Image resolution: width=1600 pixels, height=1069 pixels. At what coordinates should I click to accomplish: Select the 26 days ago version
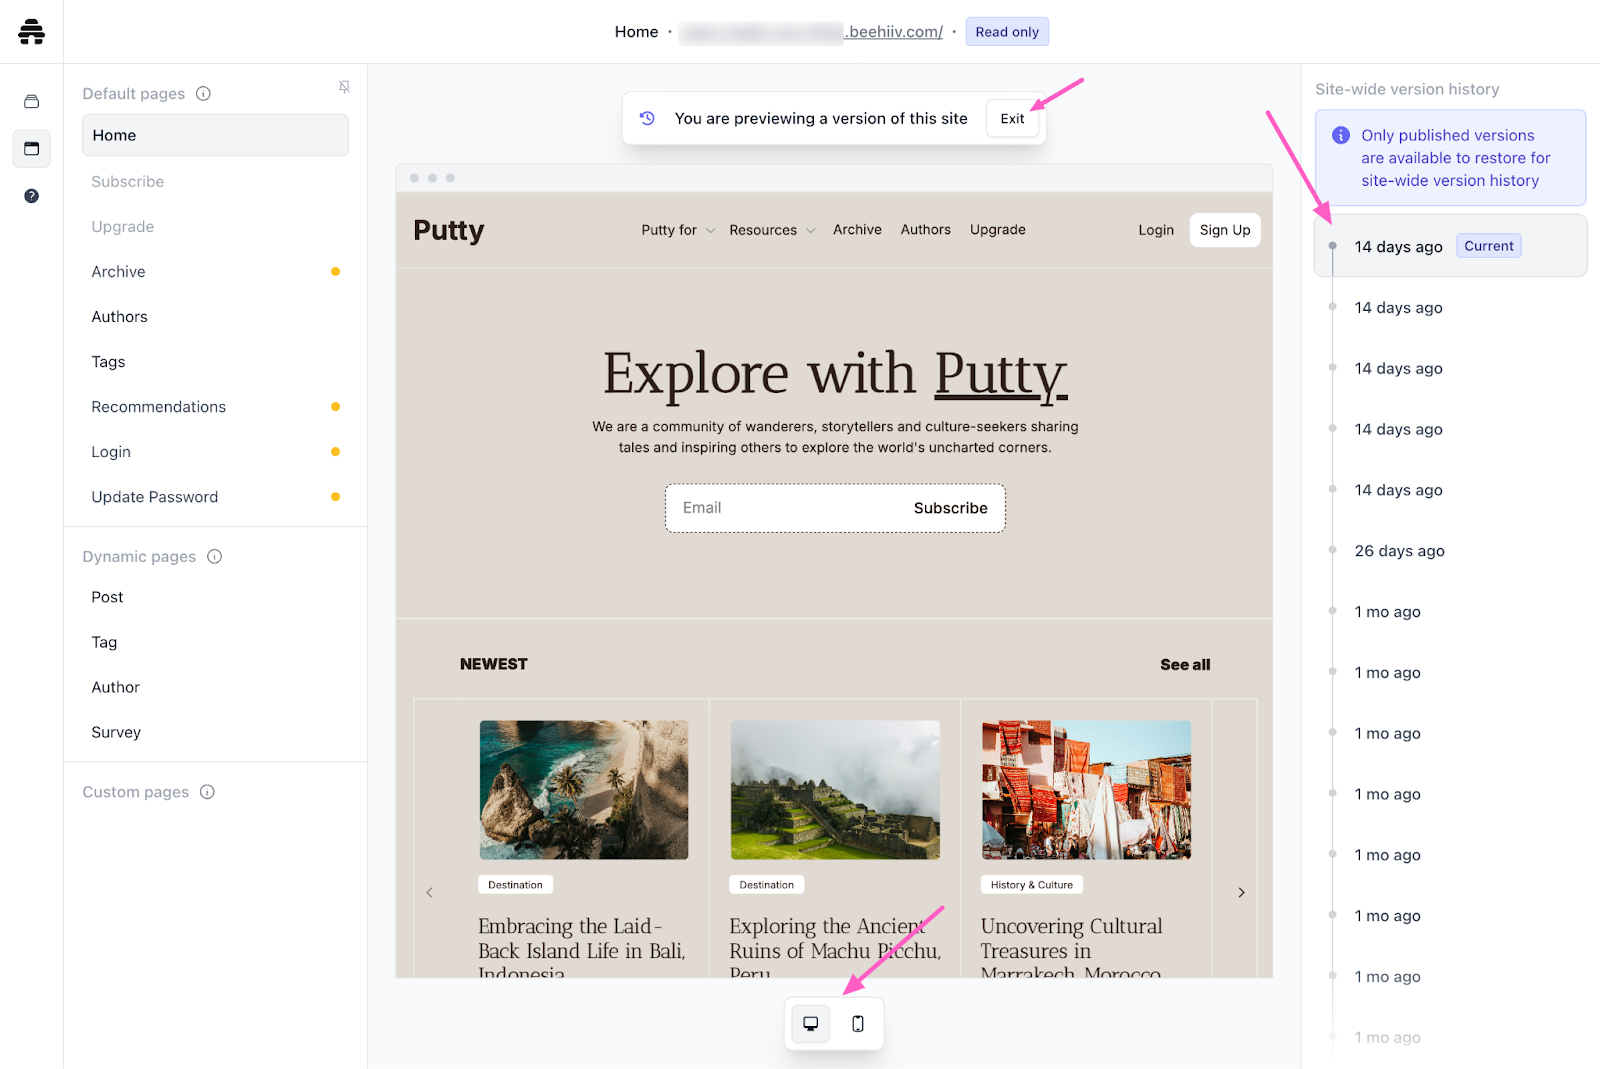[x=1399, y=551]
